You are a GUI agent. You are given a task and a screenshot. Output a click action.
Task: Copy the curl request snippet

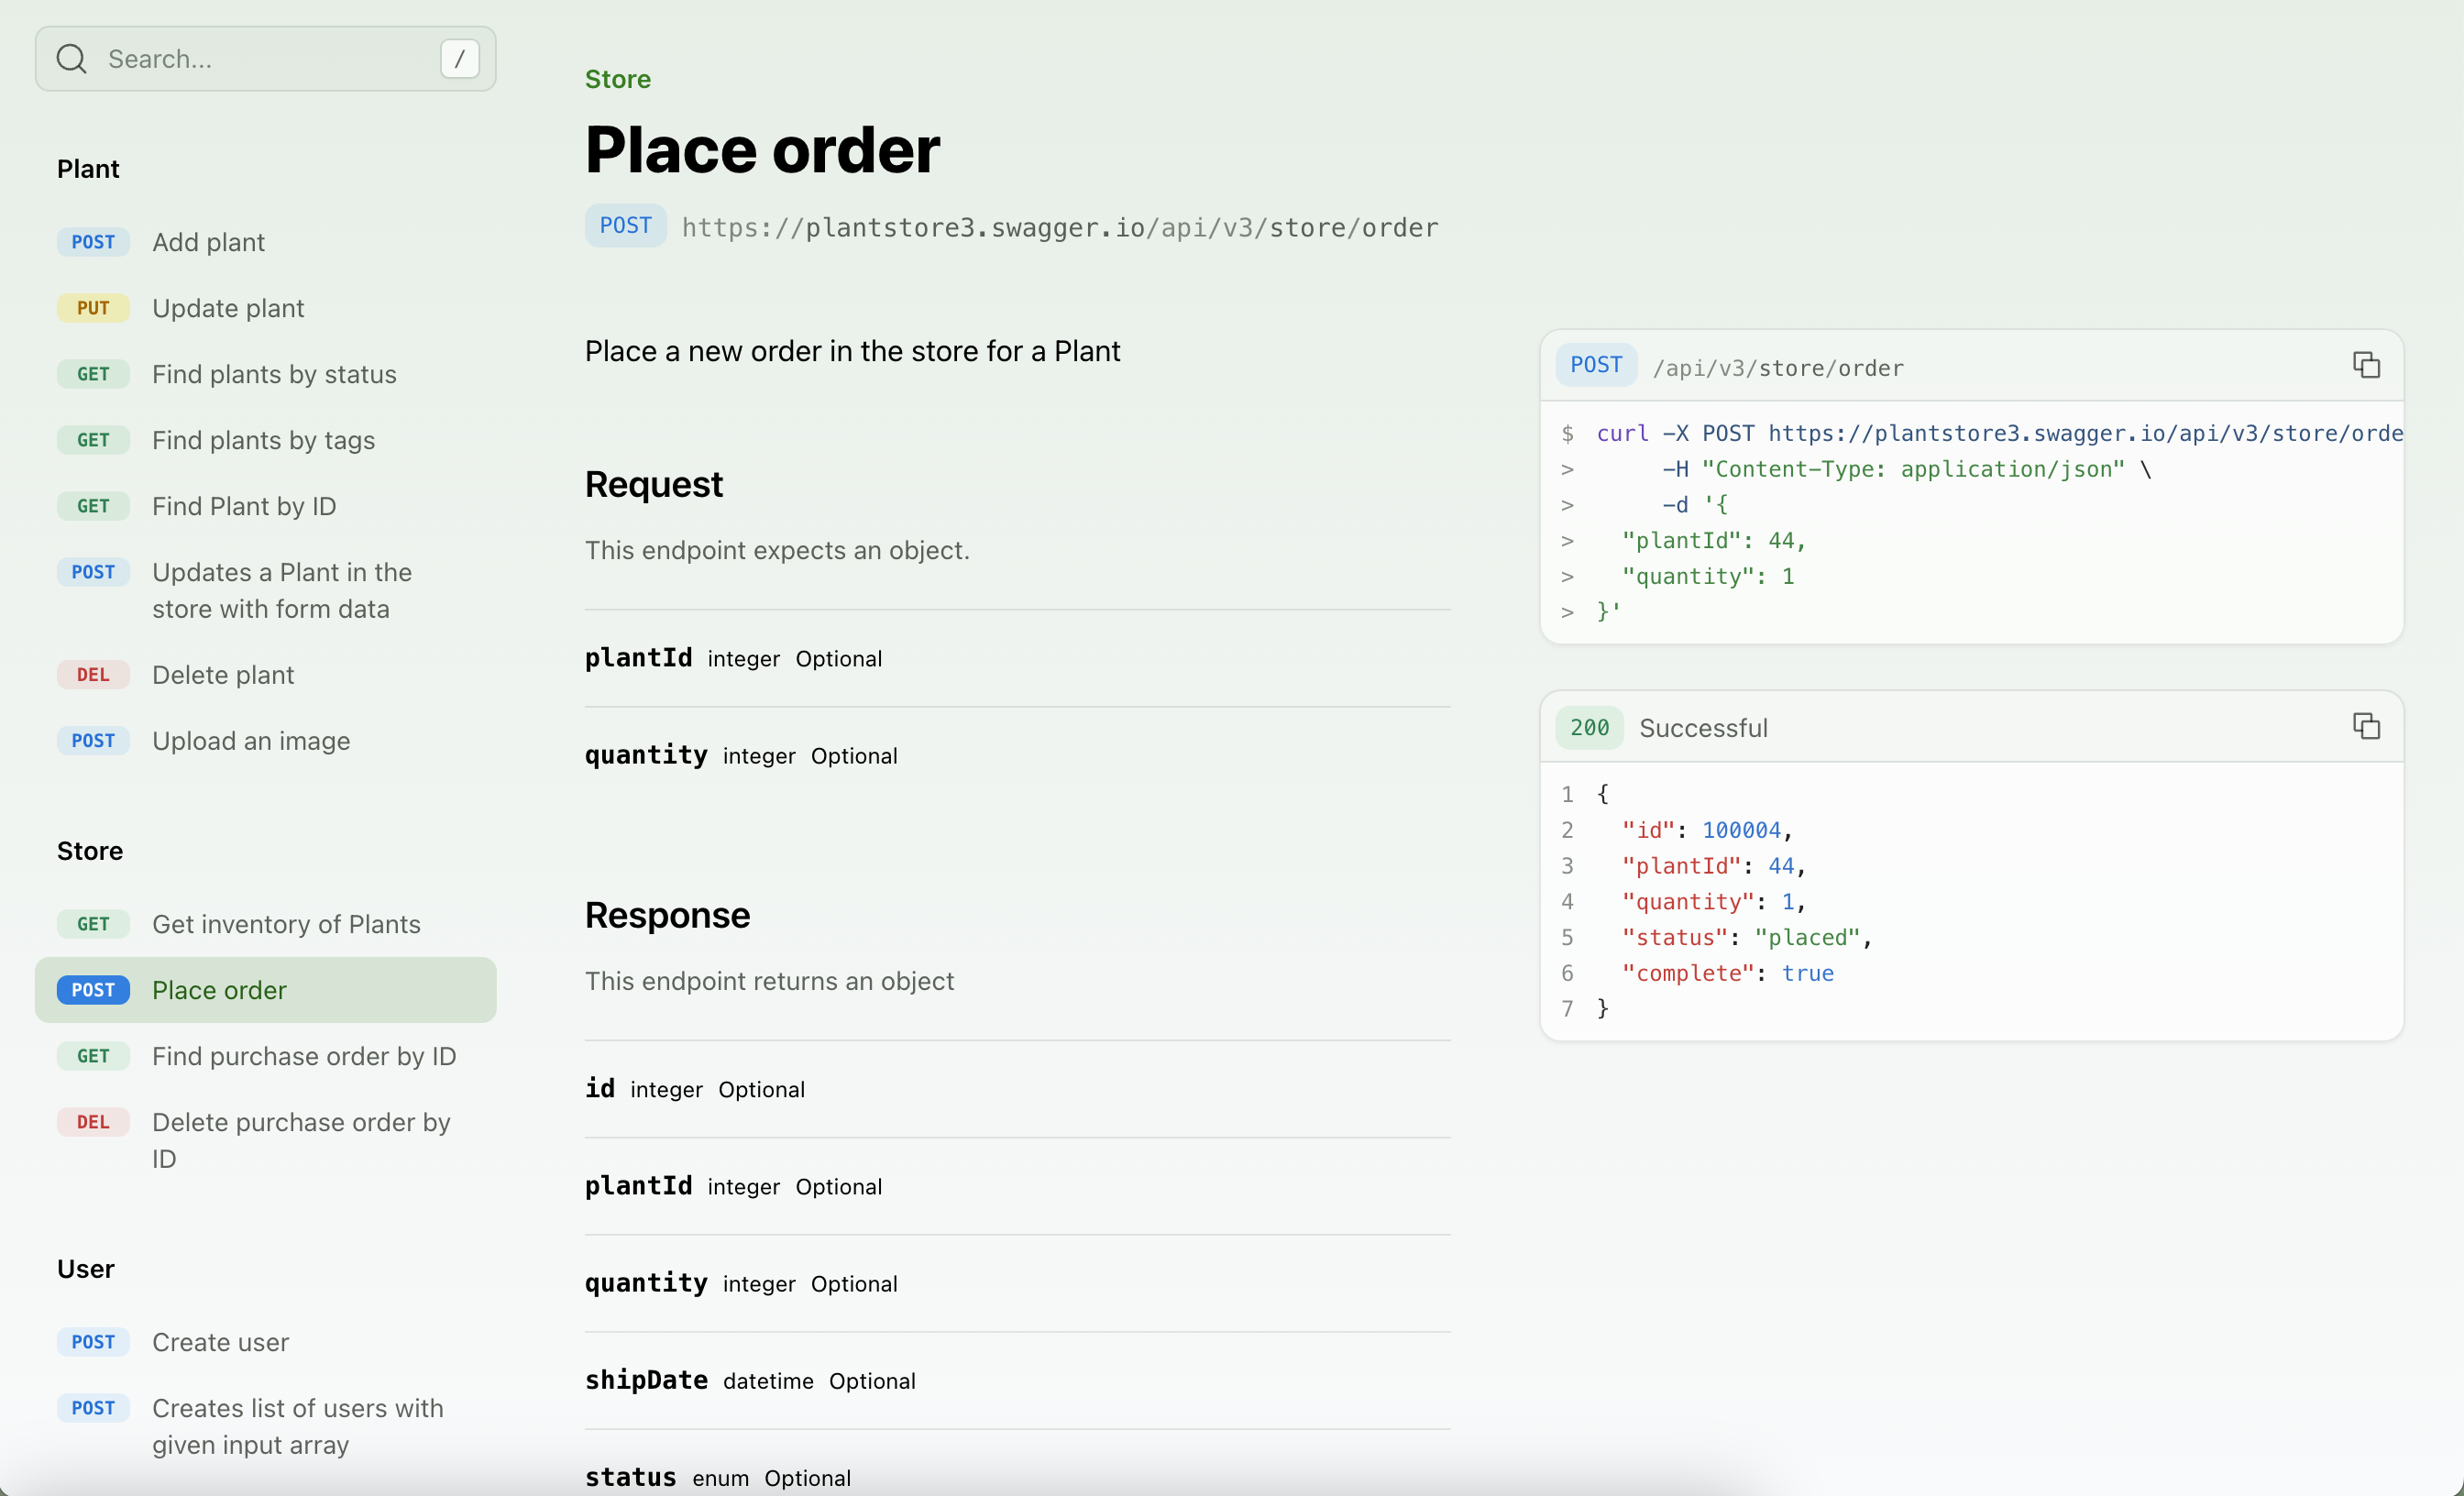coord(2366,365)
